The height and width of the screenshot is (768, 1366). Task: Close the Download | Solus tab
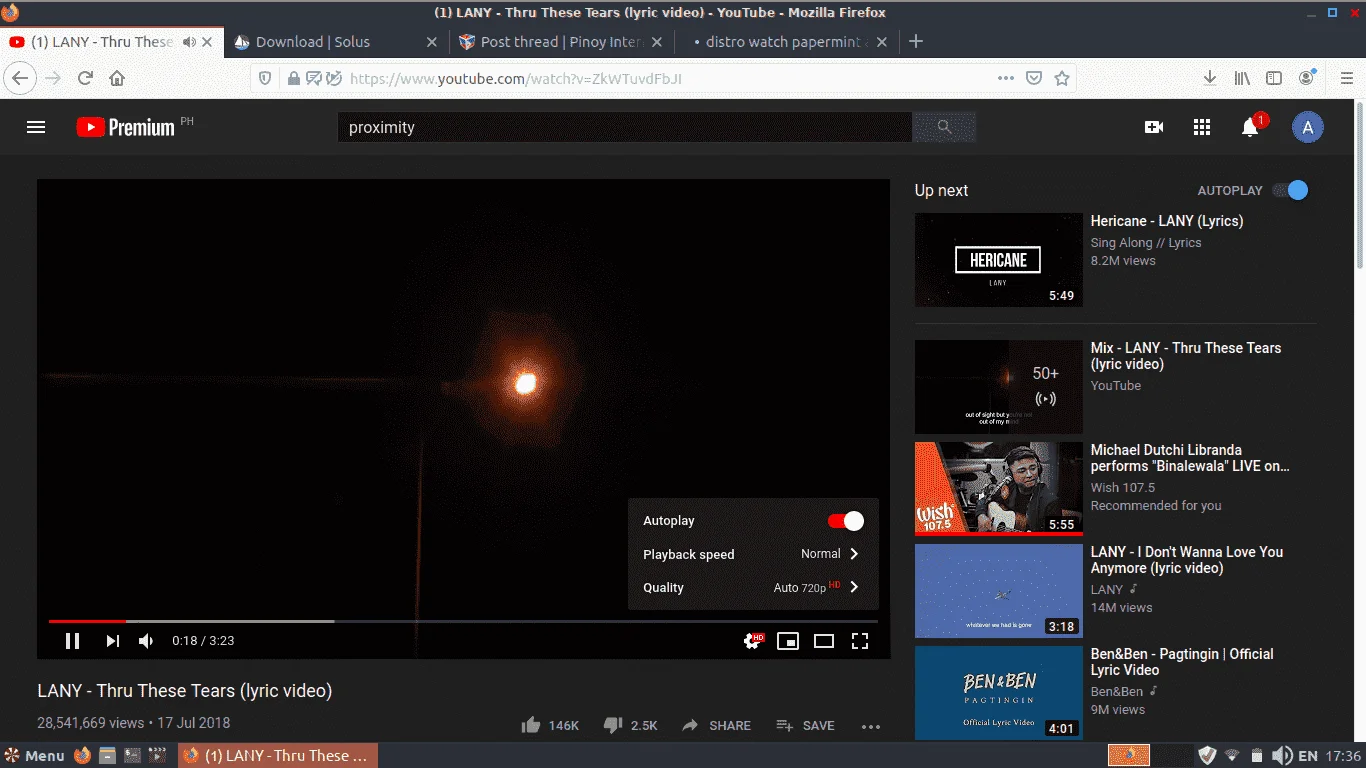click(x=432, y=42)
